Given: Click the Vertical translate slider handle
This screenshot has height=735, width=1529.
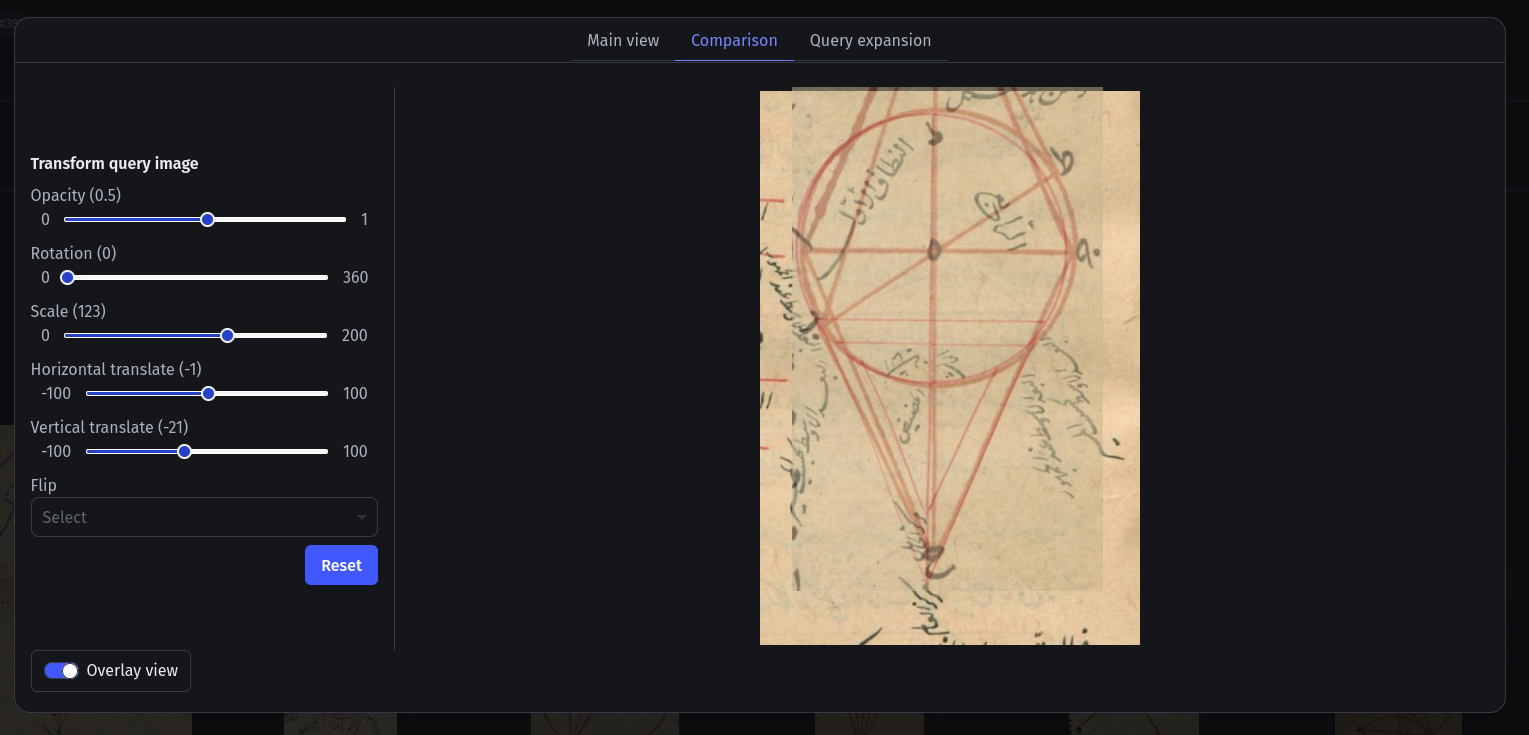Looking at the screenshot, I should tap(184, 451).
